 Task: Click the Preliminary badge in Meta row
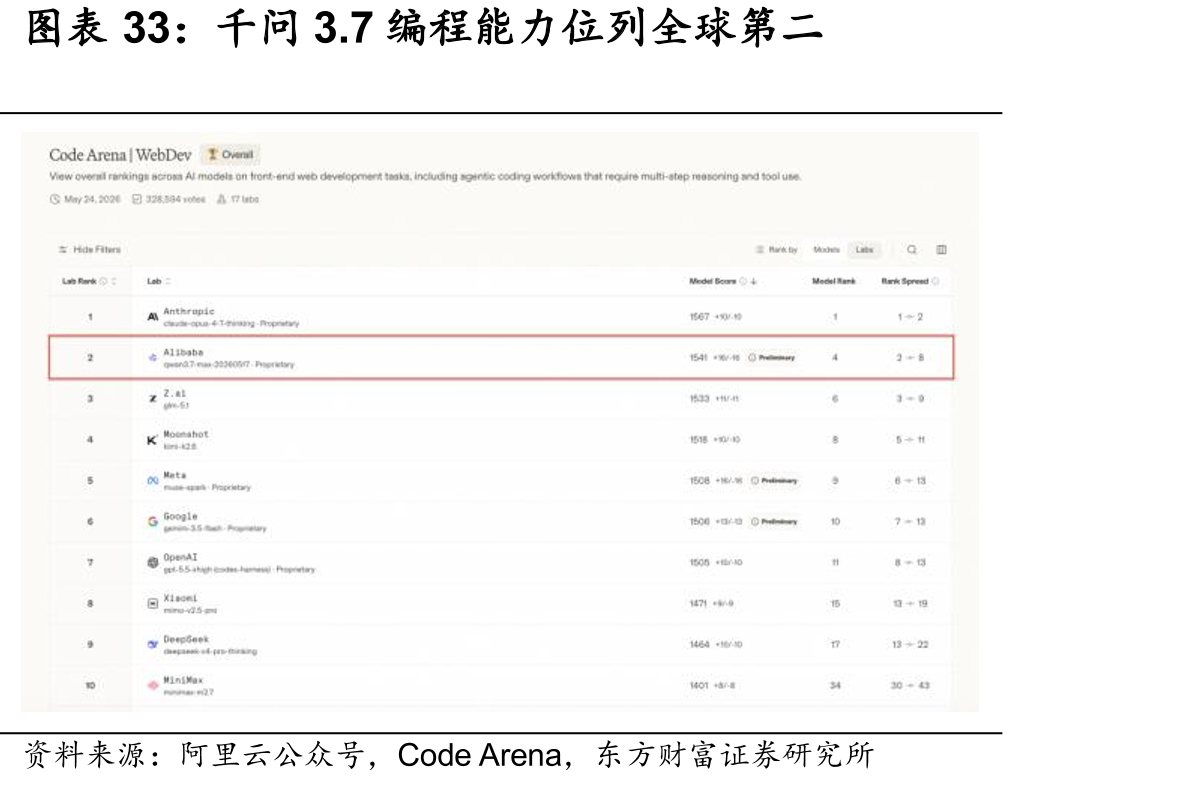[x=775, y=480]
